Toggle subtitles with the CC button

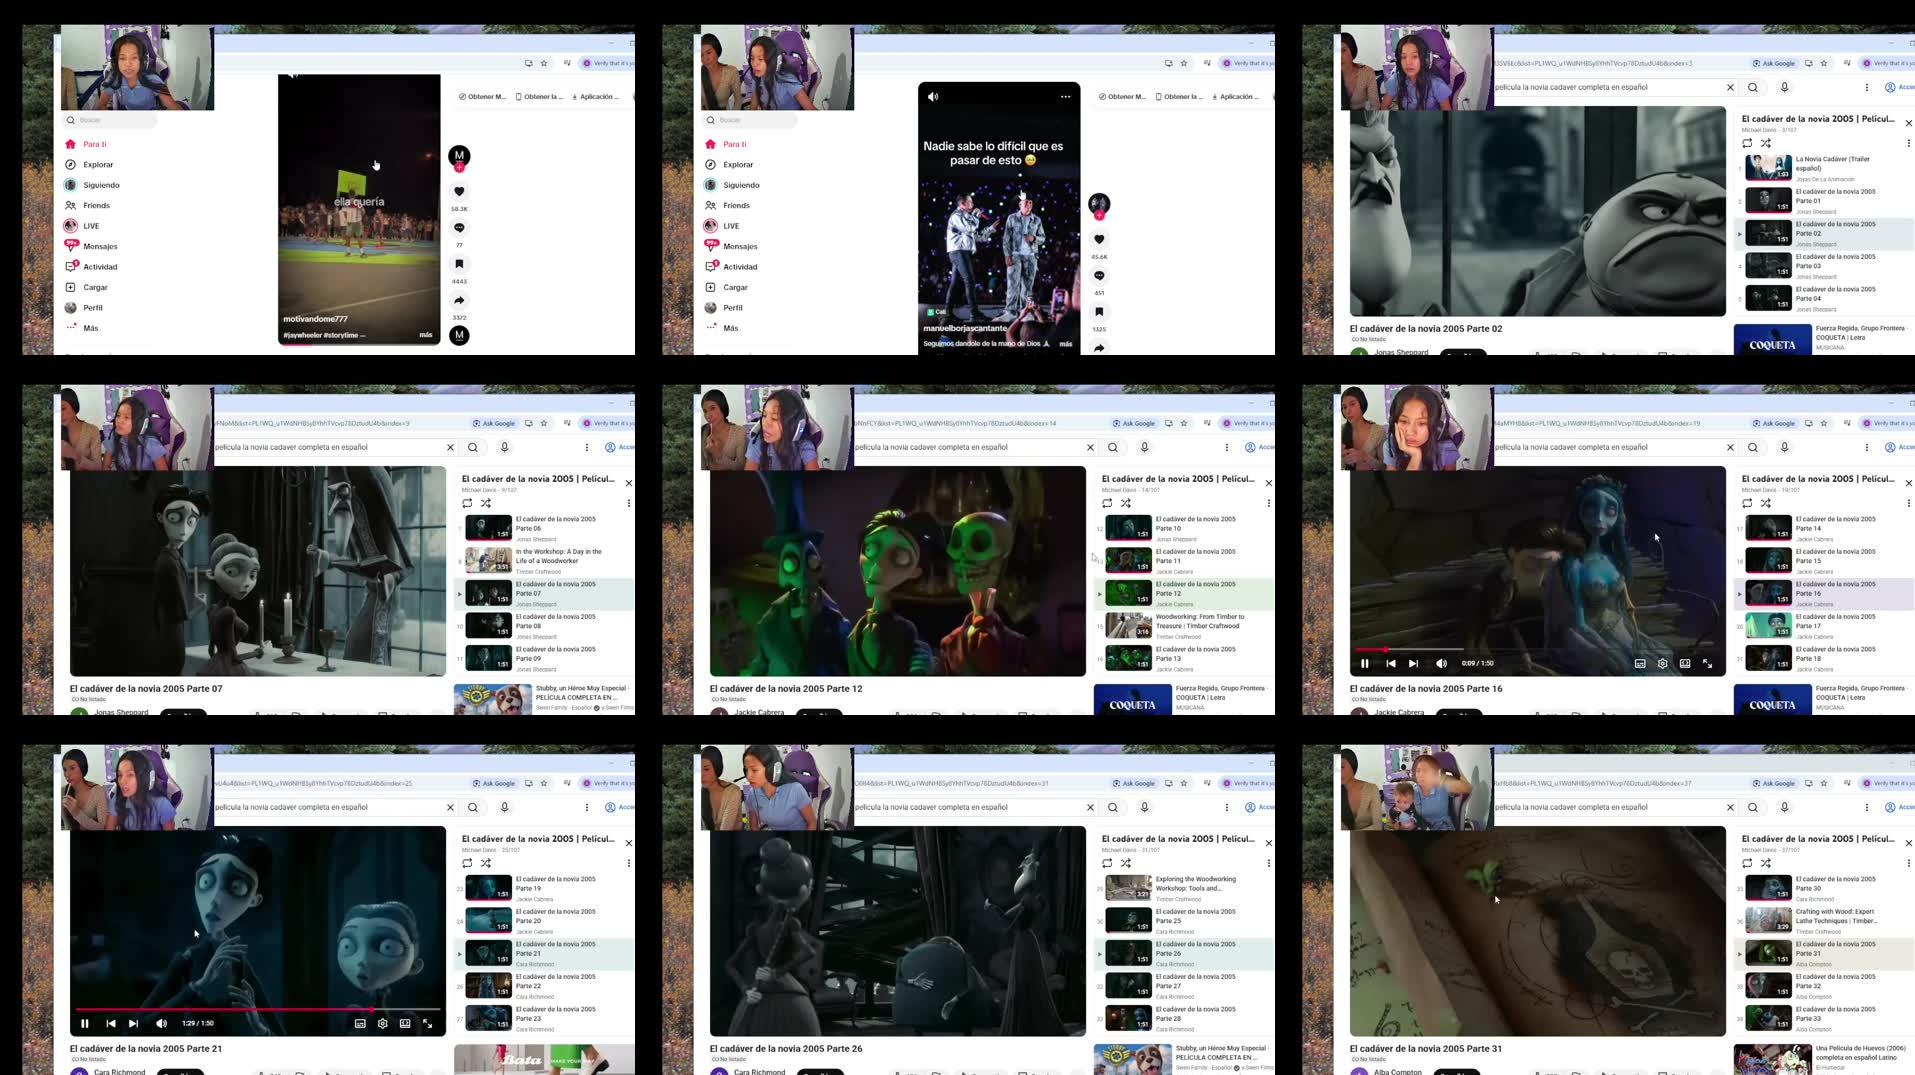pos(1639,663)
